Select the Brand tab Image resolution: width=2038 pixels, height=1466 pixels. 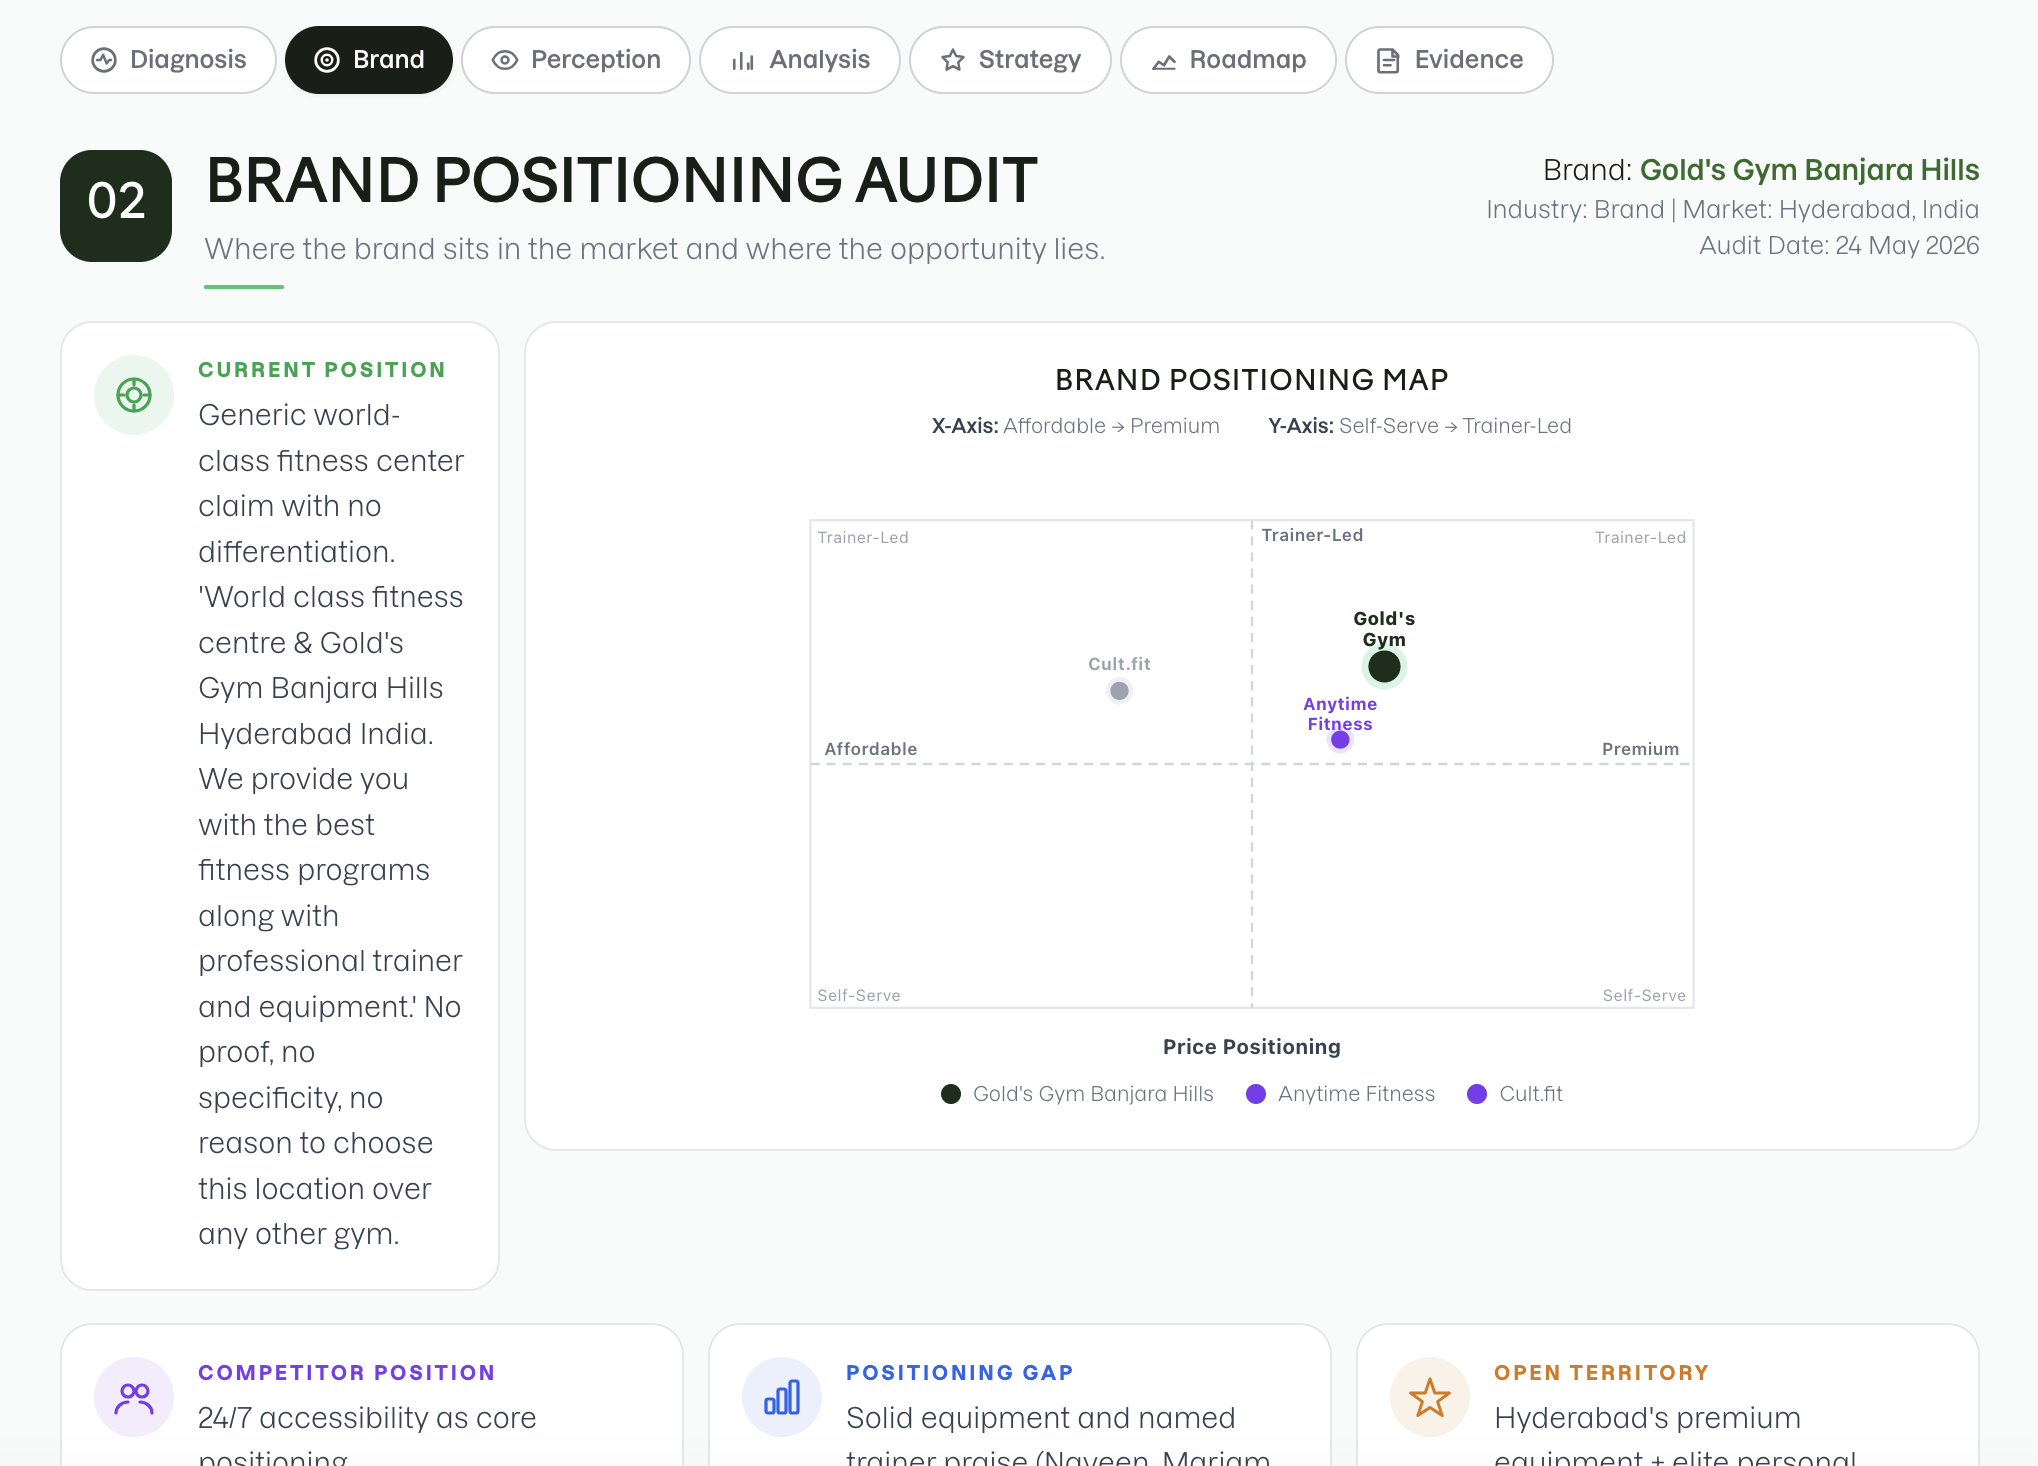pyautogui.click(x=369, y=60)
